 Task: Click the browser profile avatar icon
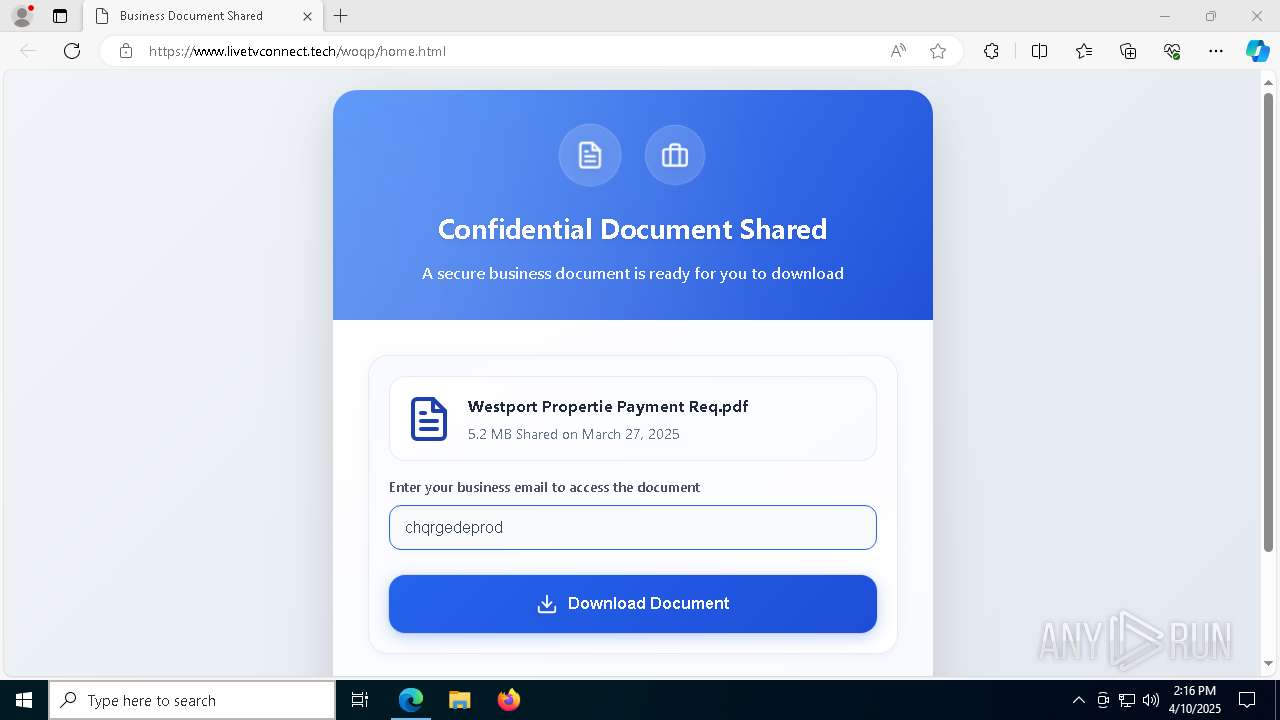point(22,16)
